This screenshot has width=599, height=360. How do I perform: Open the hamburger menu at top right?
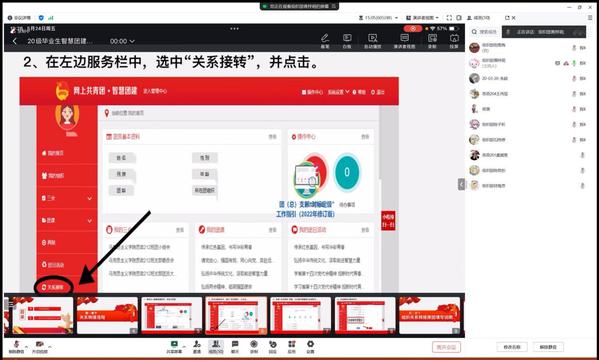[591, 18]
